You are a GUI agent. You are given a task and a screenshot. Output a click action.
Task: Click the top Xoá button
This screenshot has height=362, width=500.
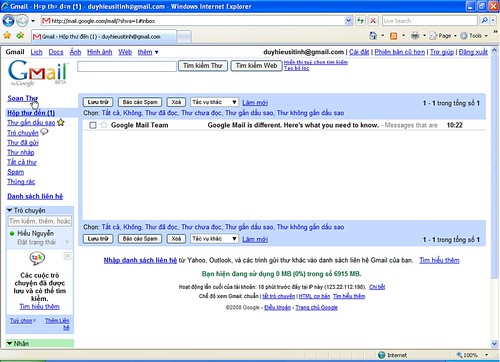(x=176, y=102)
